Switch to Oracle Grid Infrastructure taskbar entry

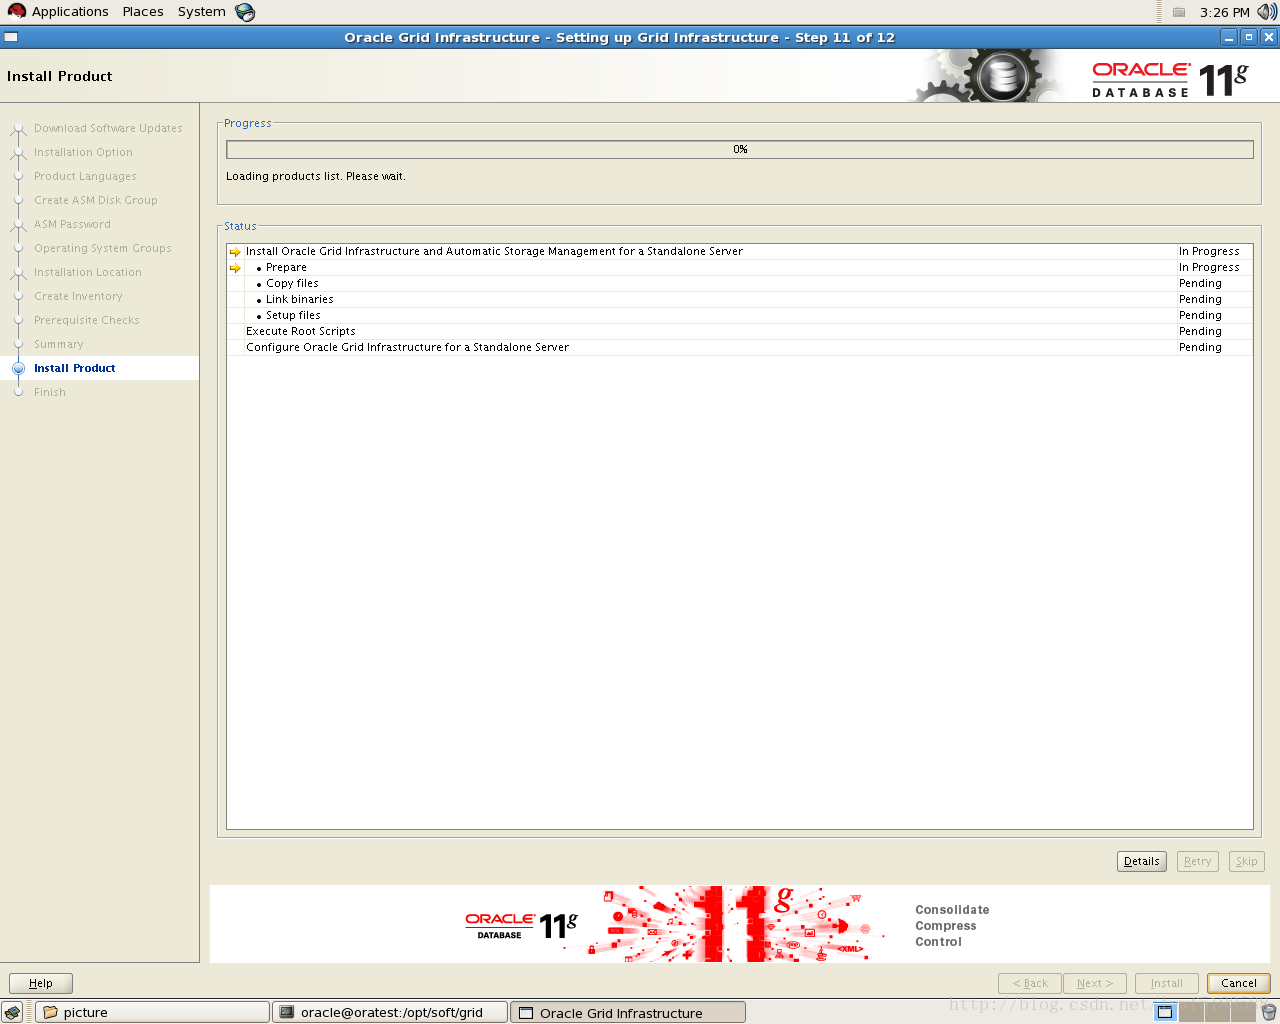pyautogui.click(x=628, y=1013)
